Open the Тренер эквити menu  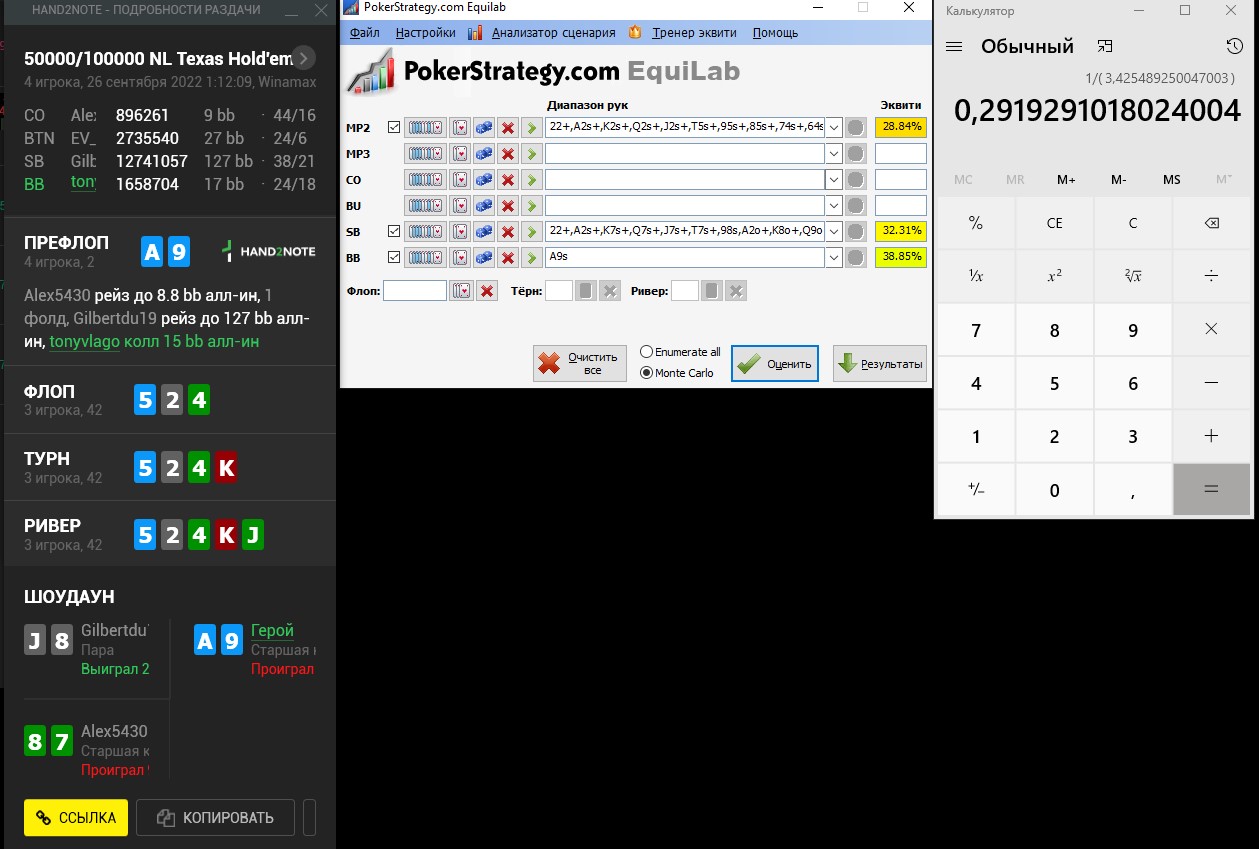point(694,32)
